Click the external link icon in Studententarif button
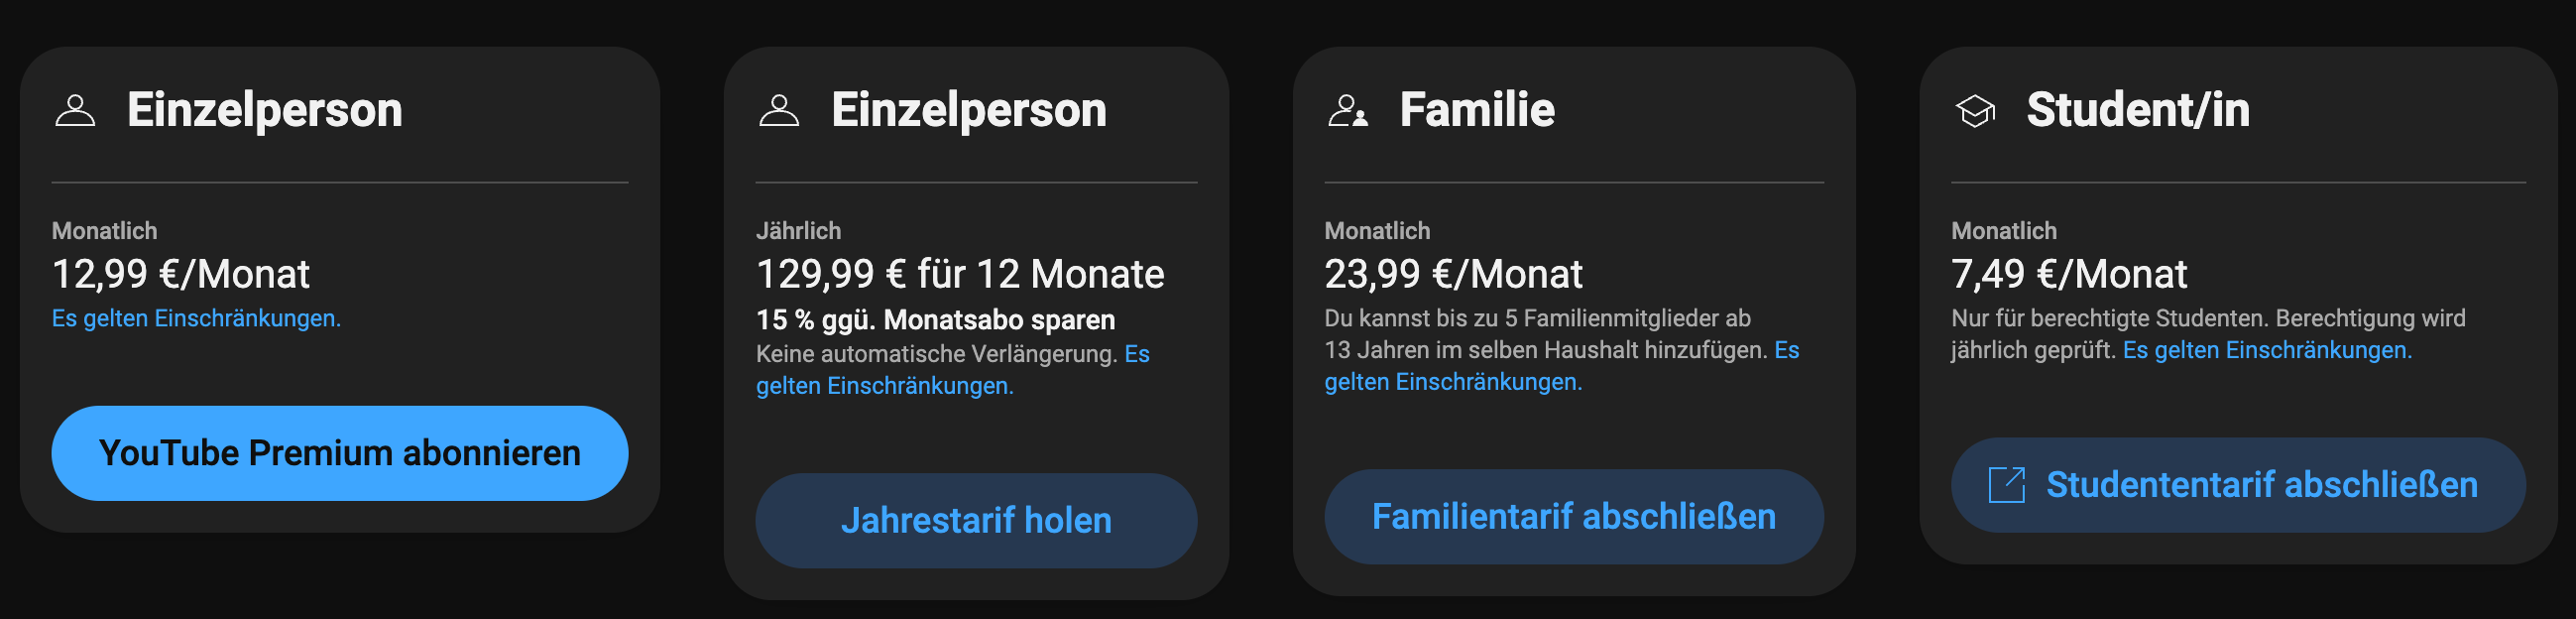The width and height of the screenshot is (2576, 619). (2006, 485)
